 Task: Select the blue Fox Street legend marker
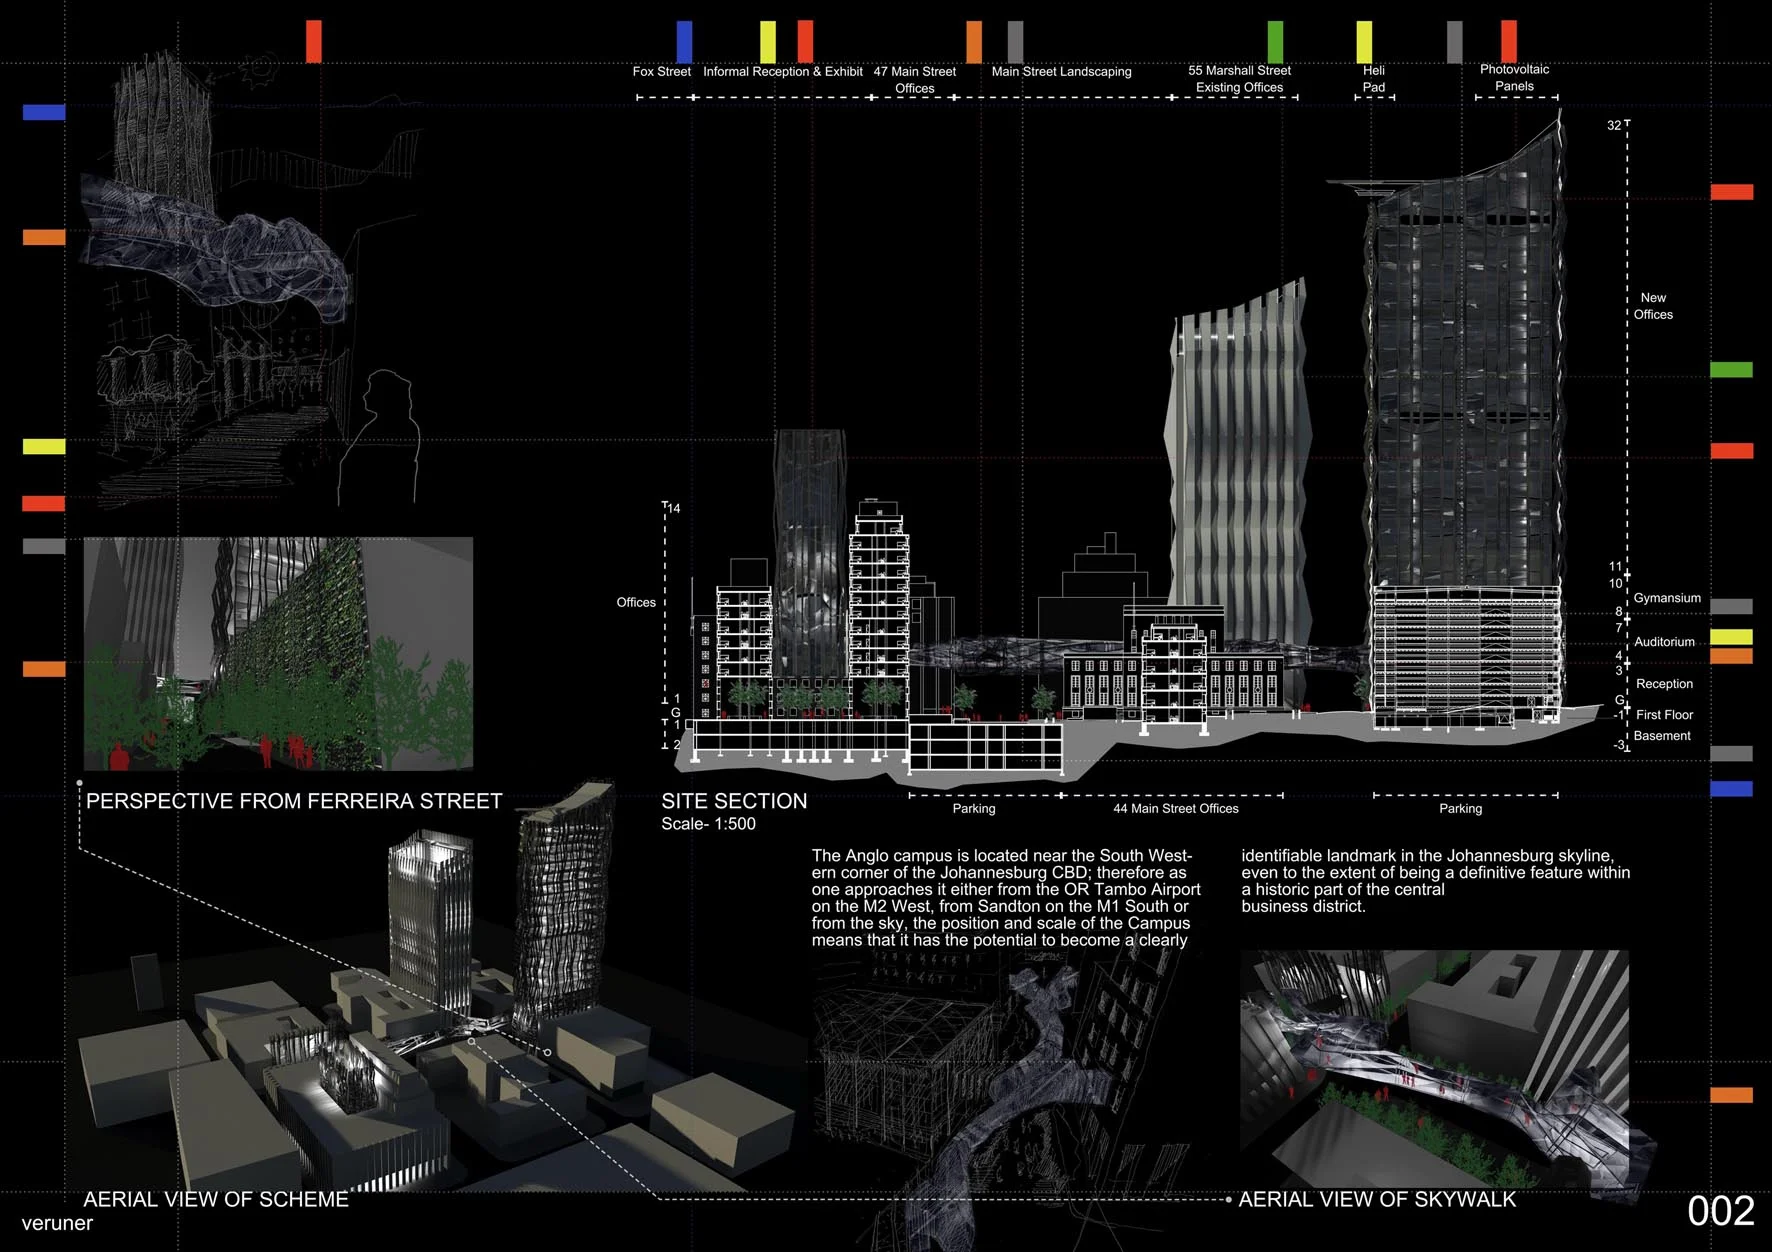coord(683,40)
